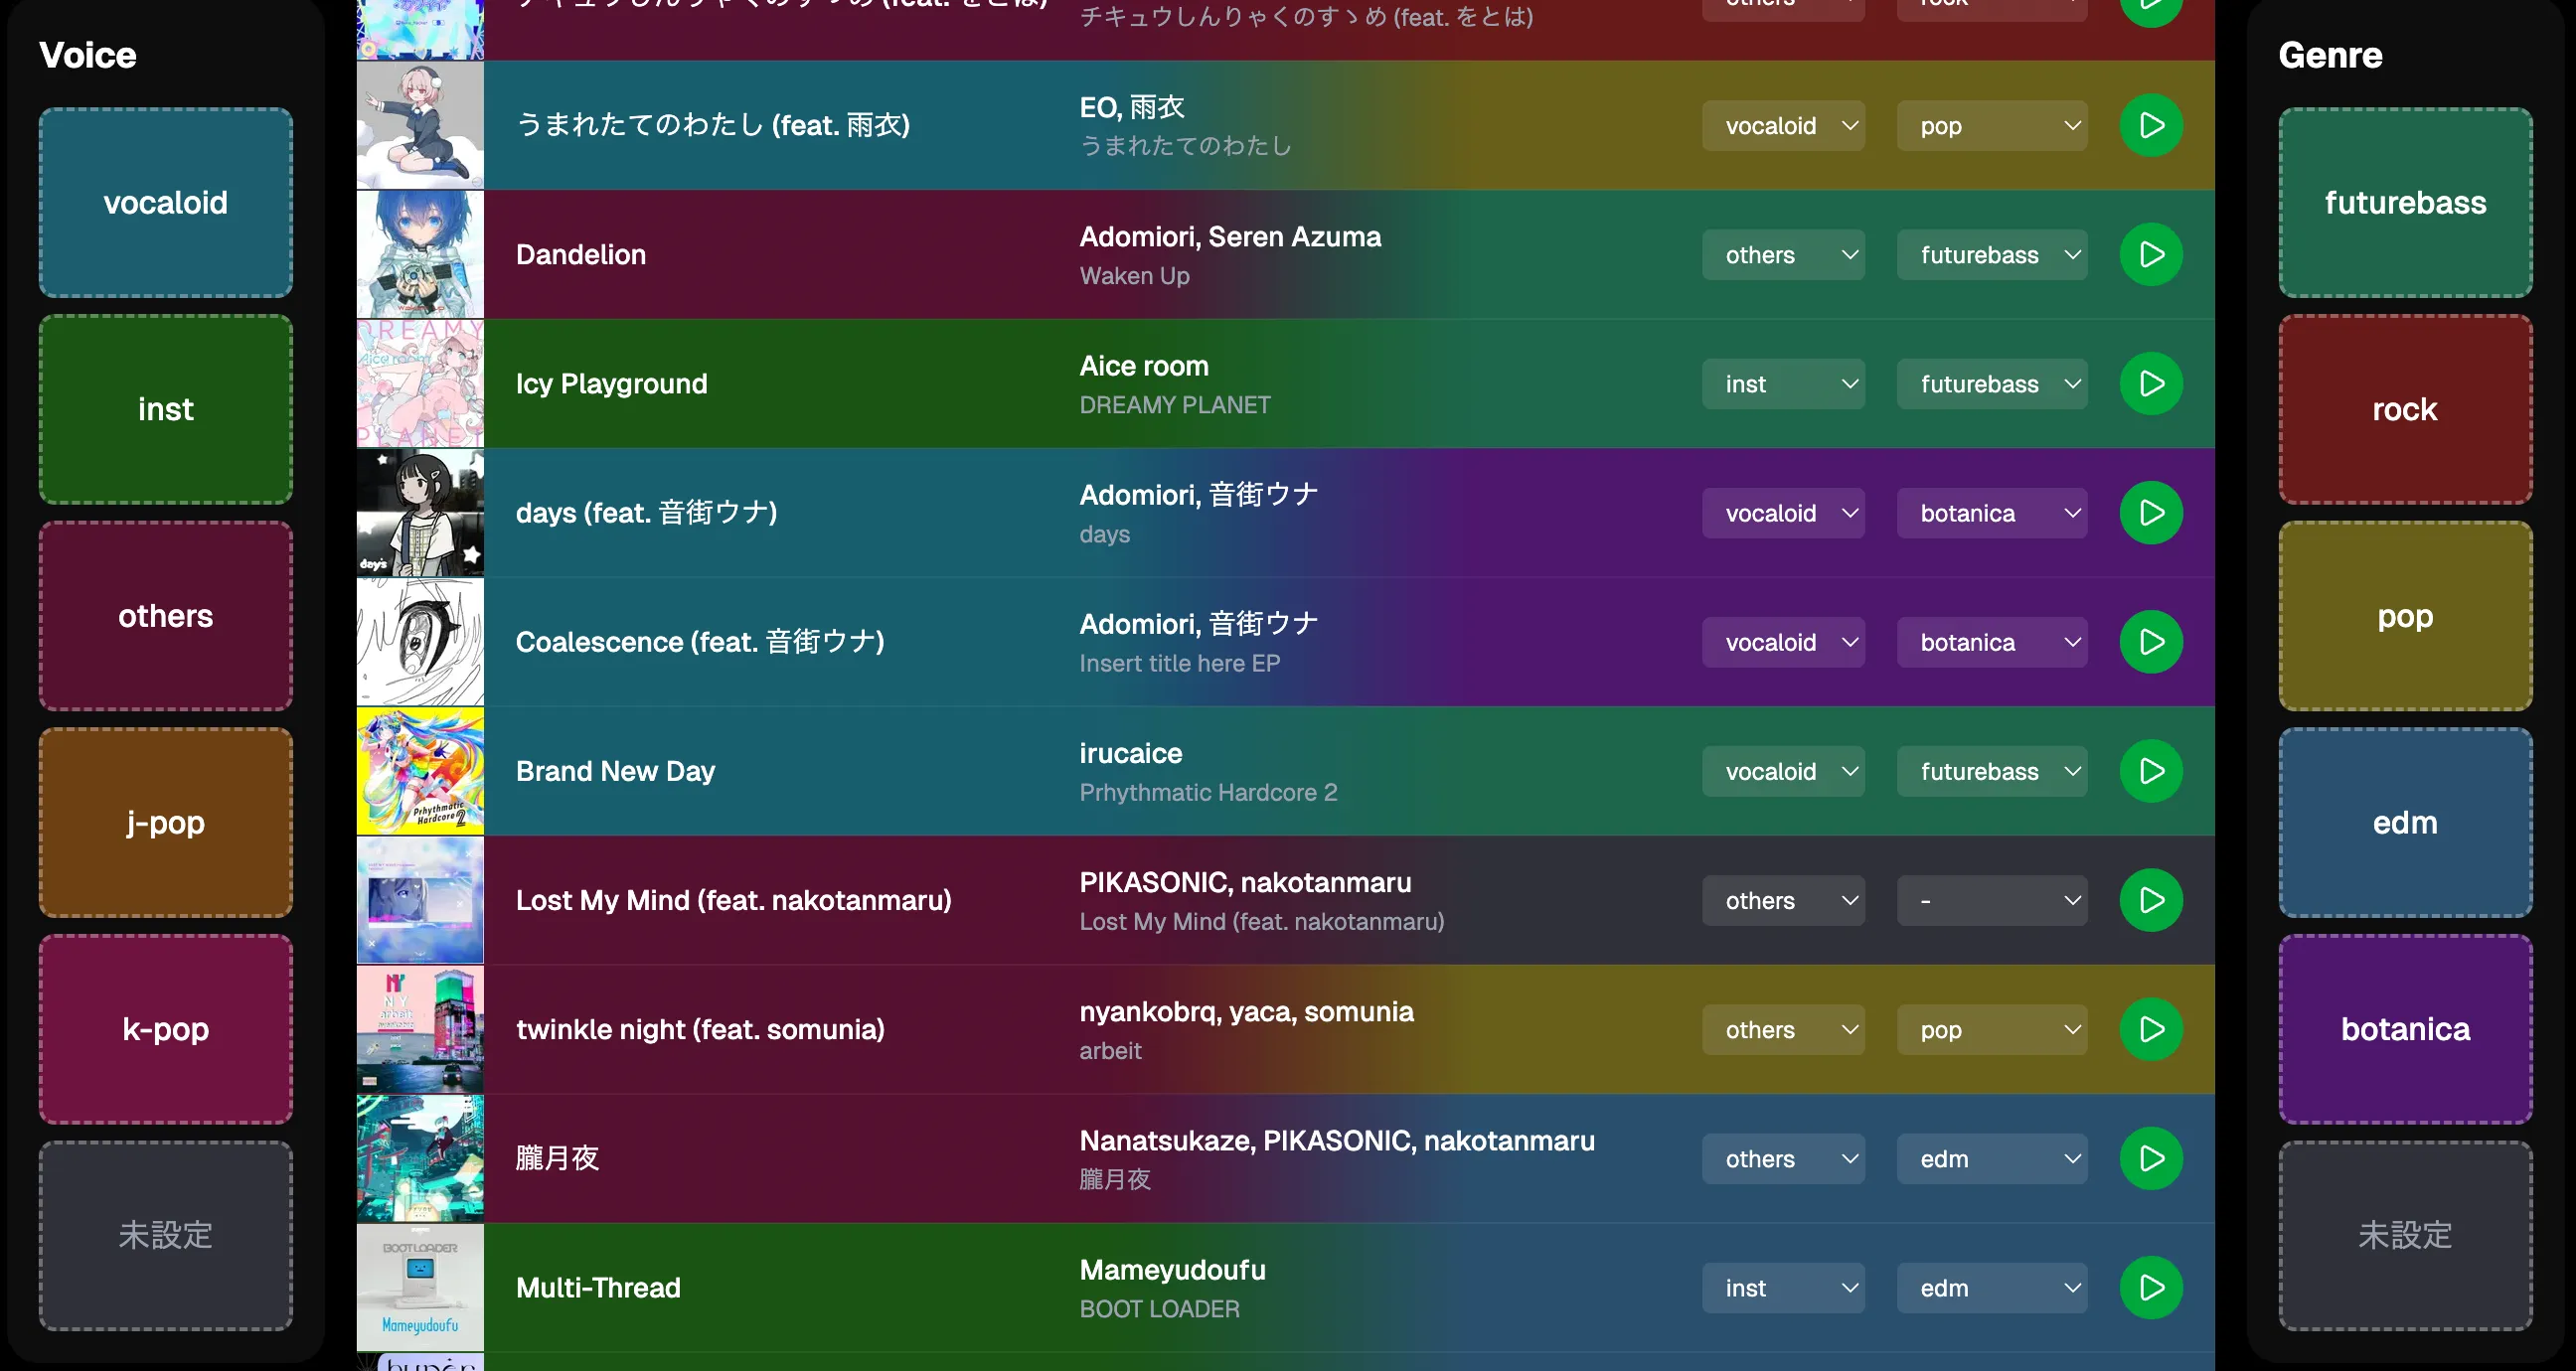Image resolution: width=2576 pixels, height=1371 pixels.
Task: Toggle the rock filter in Genre panel
Action: pyautogui.click(x=2405, y=409)
